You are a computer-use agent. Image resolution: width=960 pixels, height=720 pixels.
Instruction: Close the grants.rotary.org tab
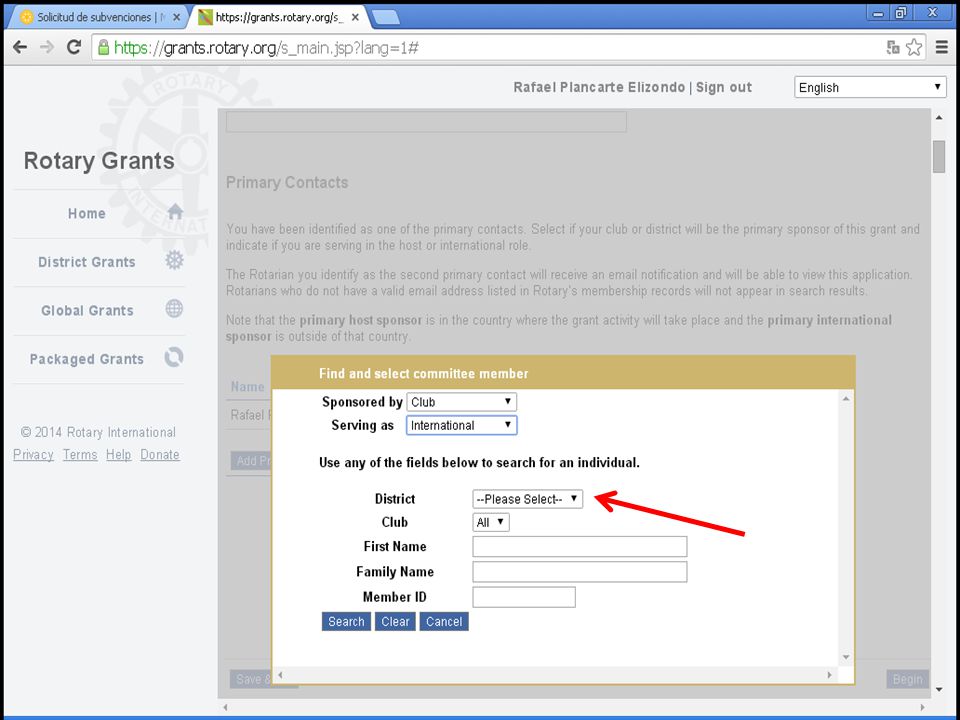point(355,17)
